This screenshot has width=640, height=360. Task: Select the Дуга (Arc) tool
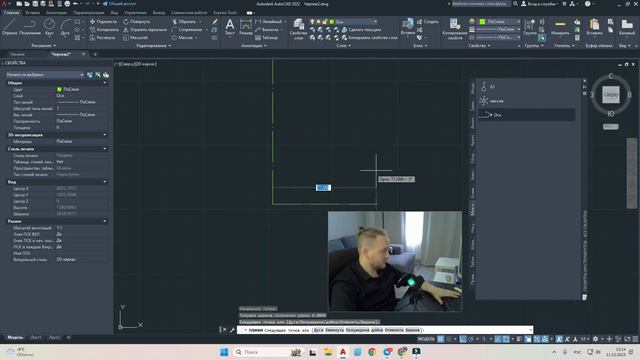[65, 27]
